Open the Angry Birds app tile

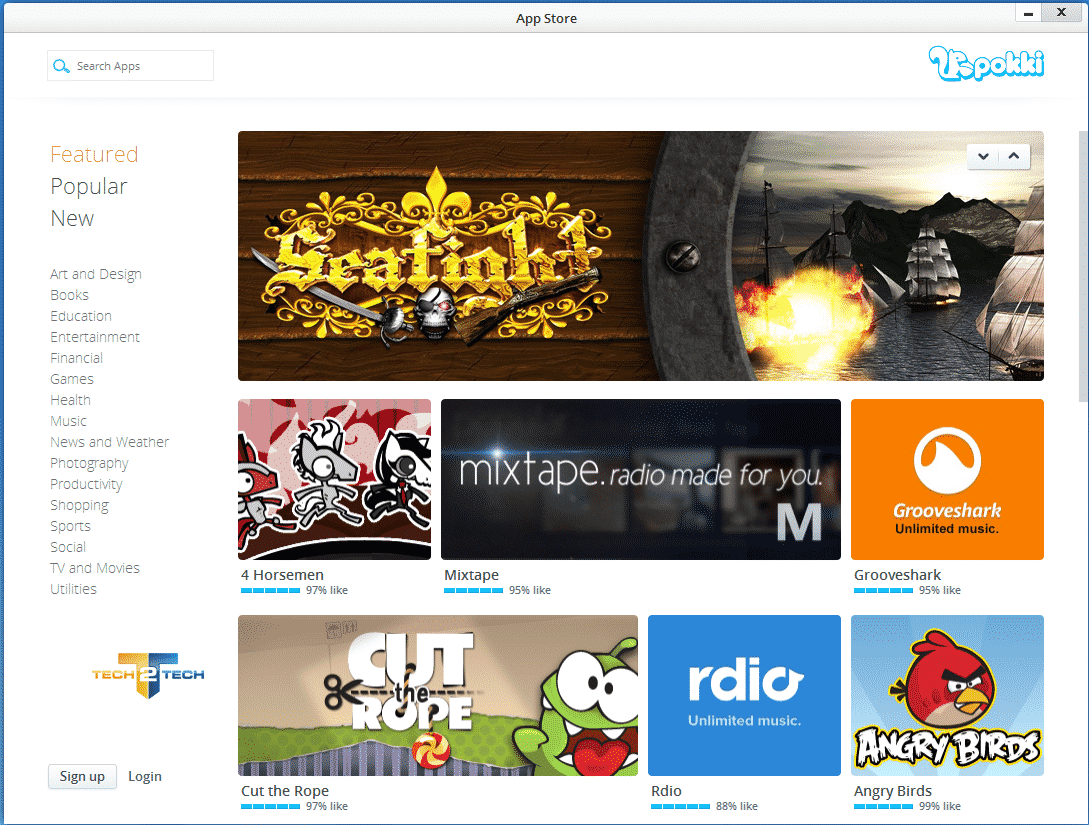[947, 695]
